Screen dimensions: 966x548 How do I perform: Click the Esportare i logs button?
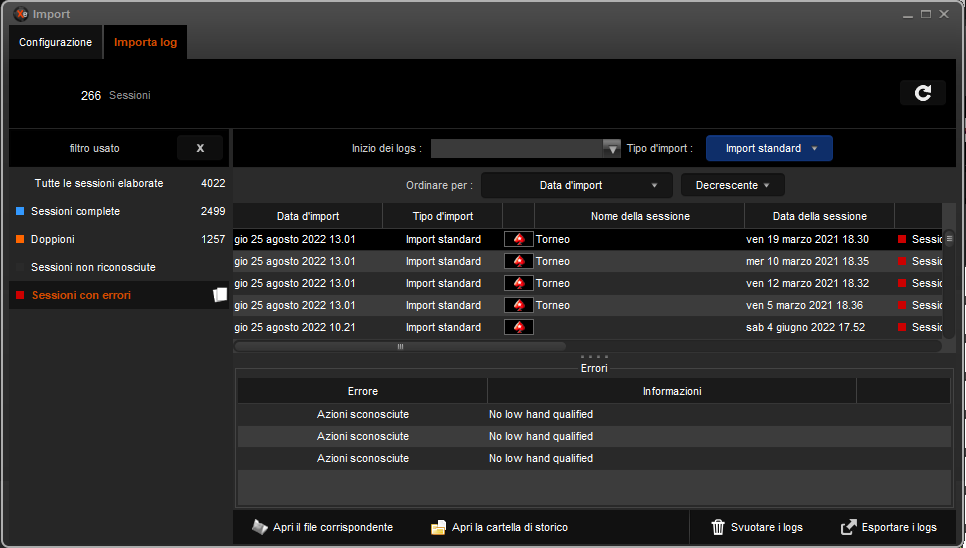(x=889, y=527)
